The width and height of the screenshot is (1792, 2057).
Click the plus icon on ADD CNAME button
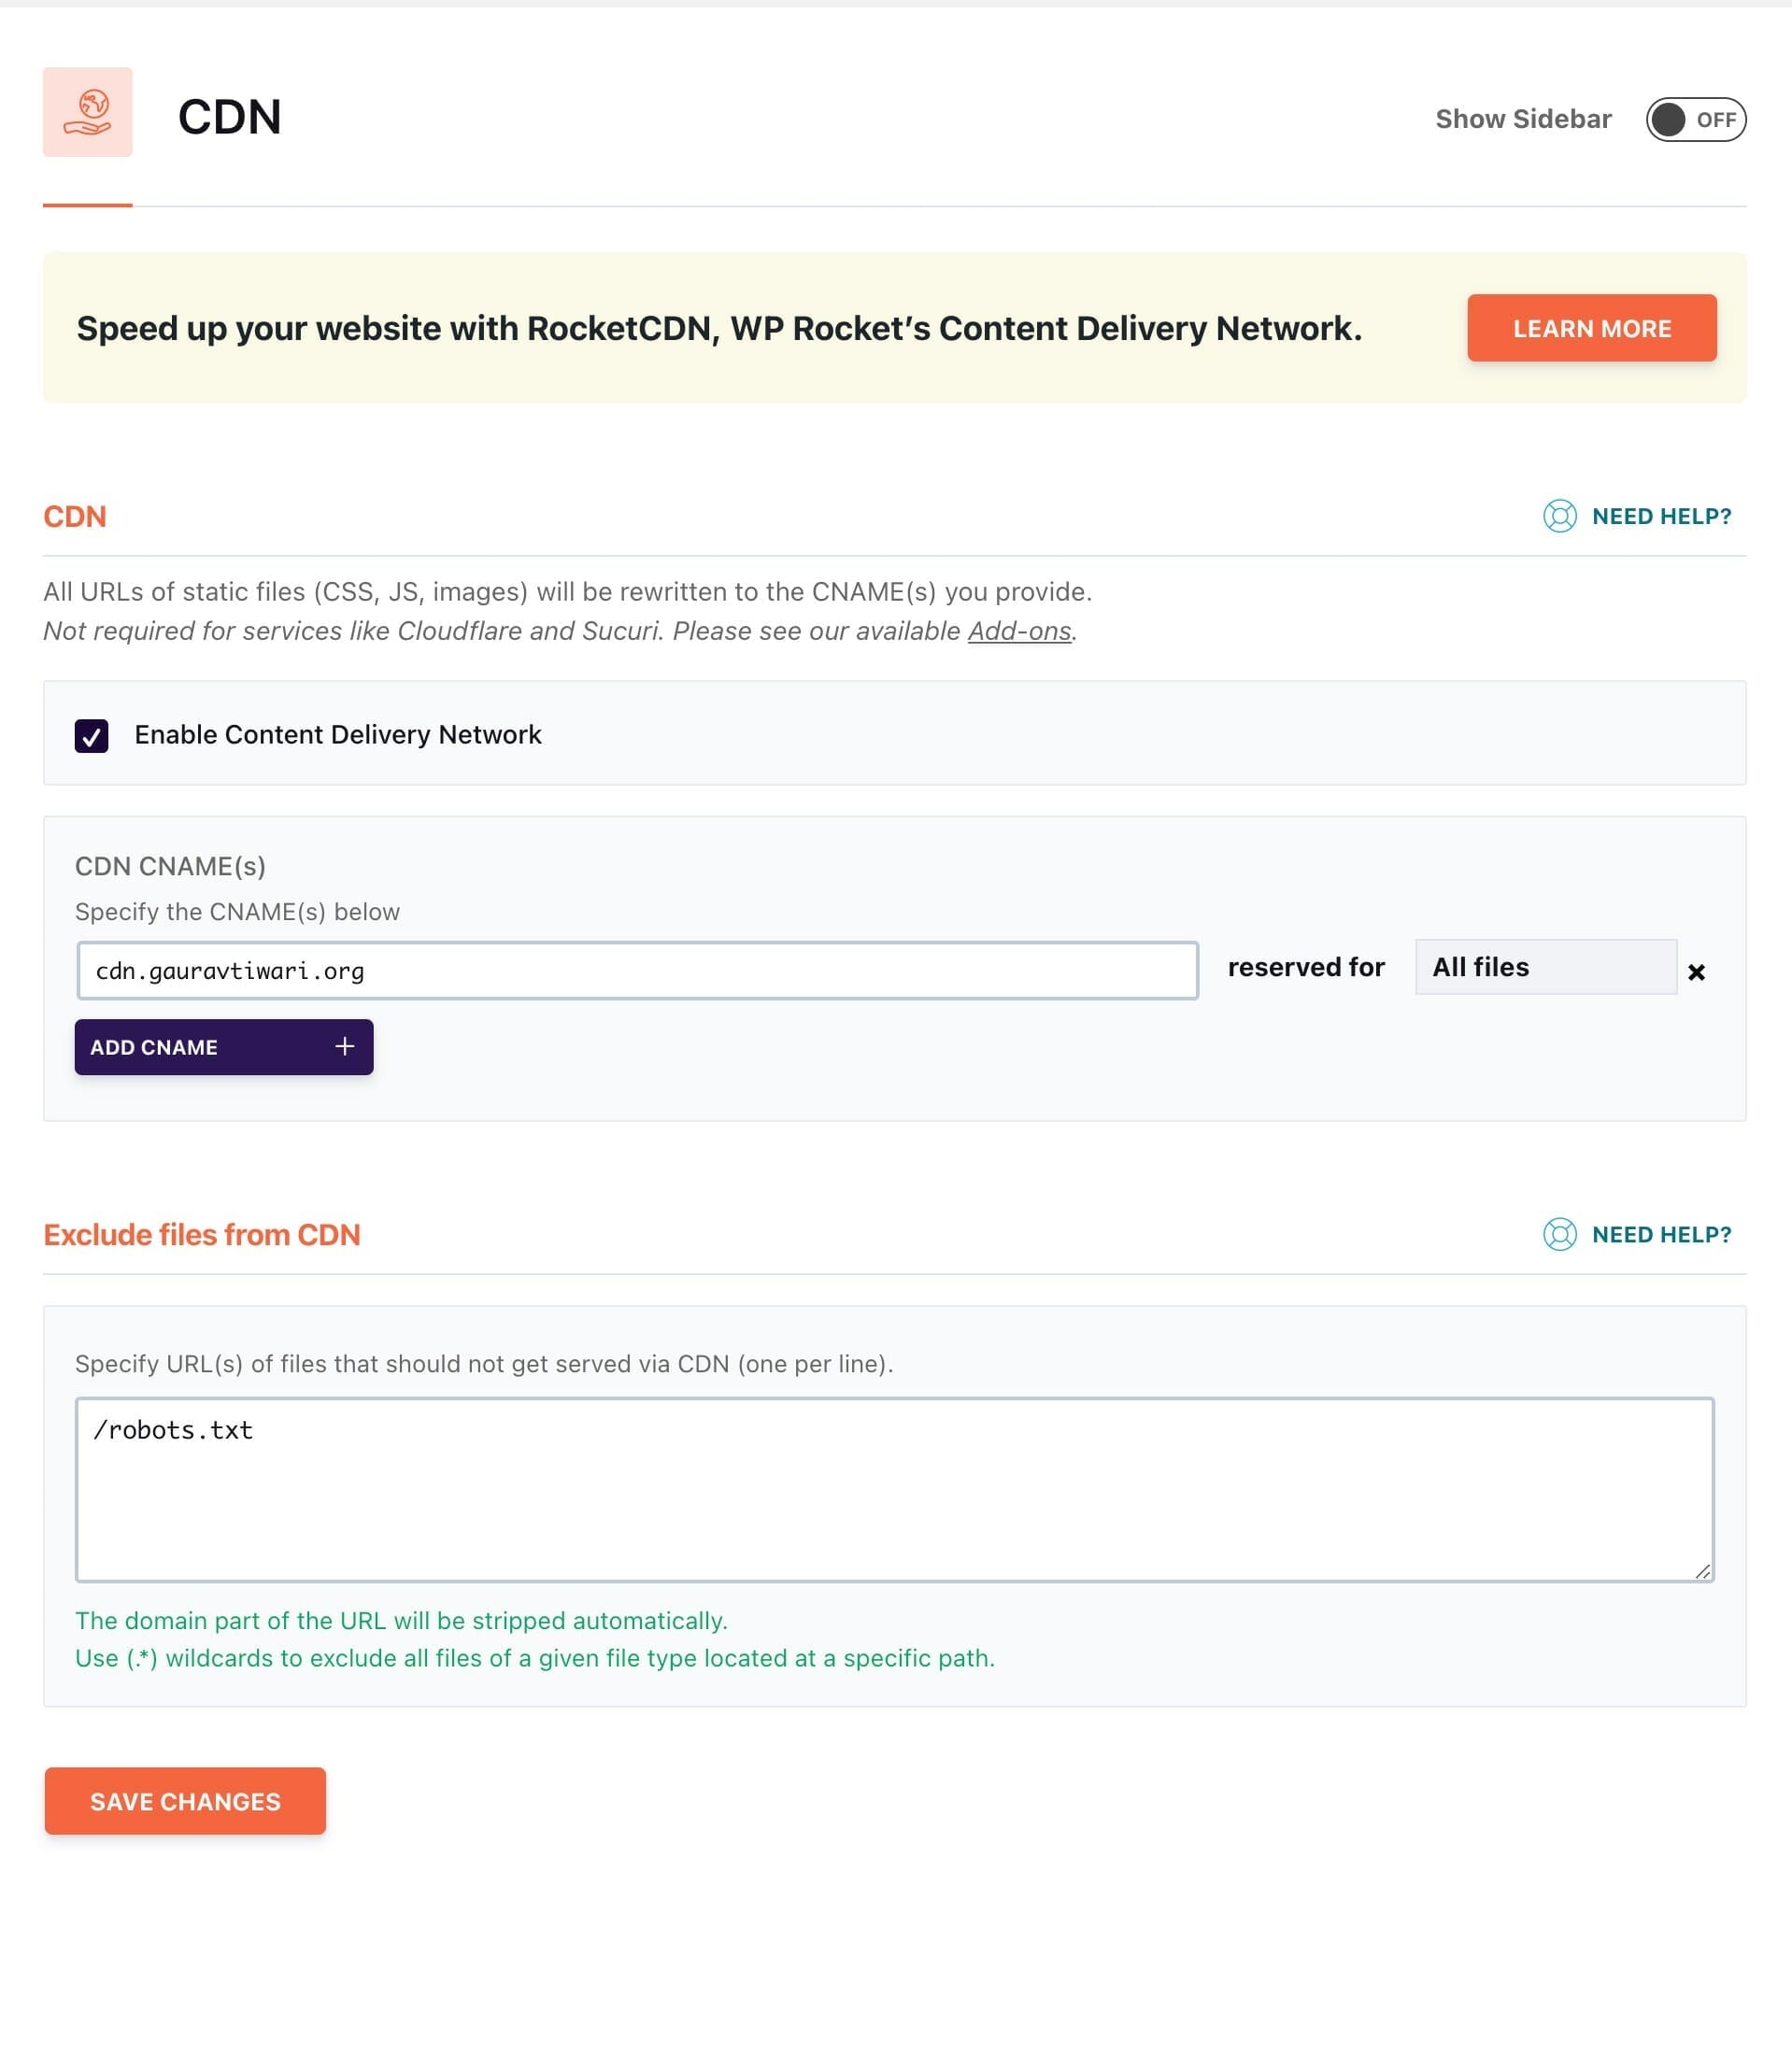[x=344, y=1046]
